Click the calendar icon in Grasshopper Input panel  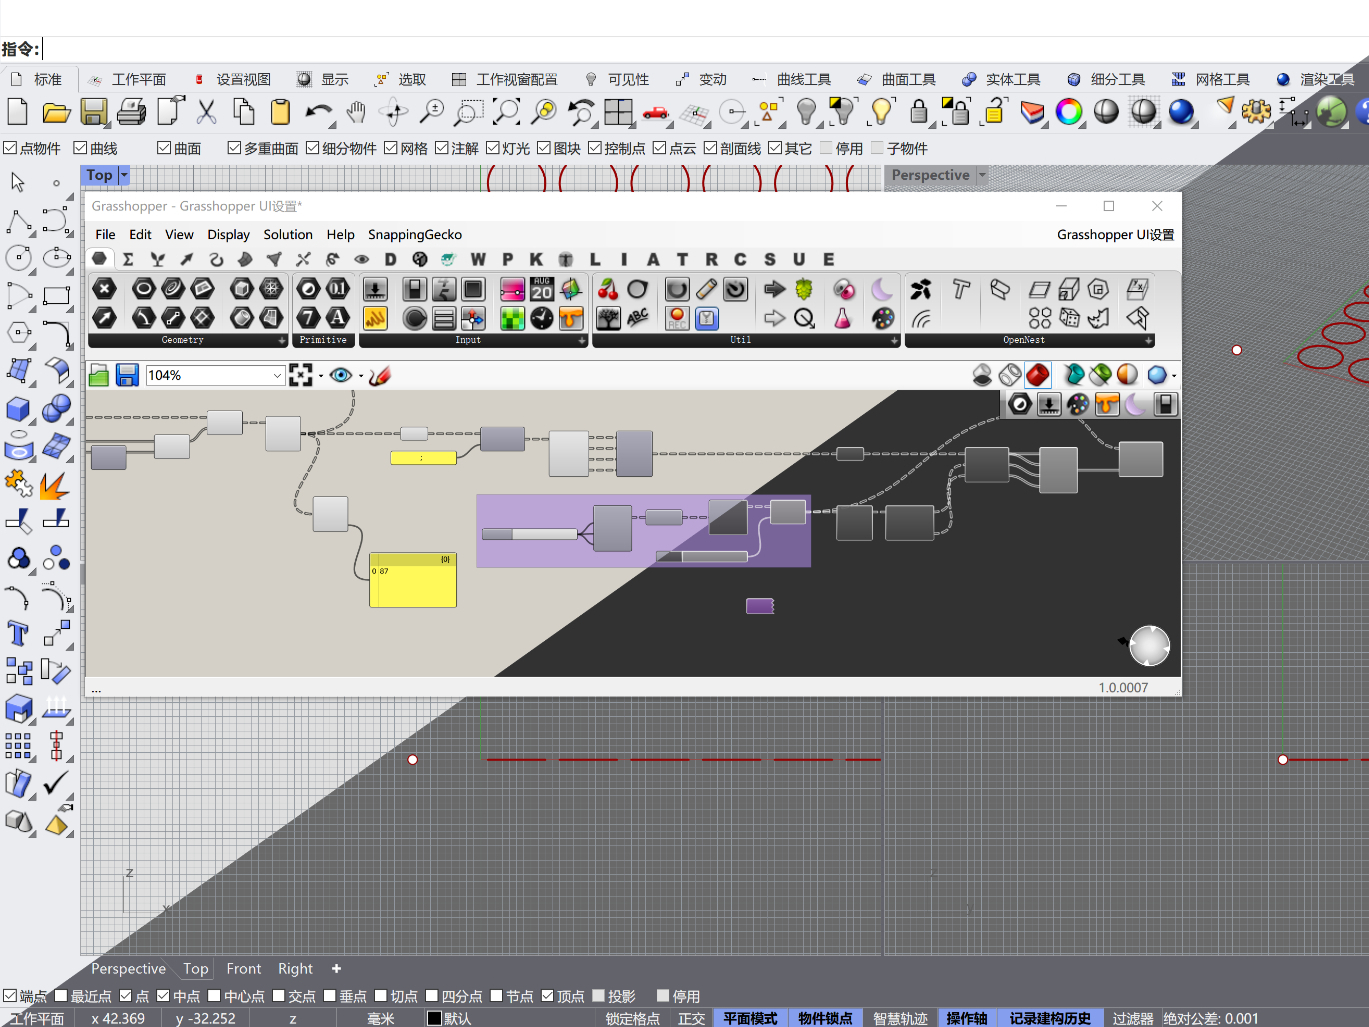click(x=542, y=289)
